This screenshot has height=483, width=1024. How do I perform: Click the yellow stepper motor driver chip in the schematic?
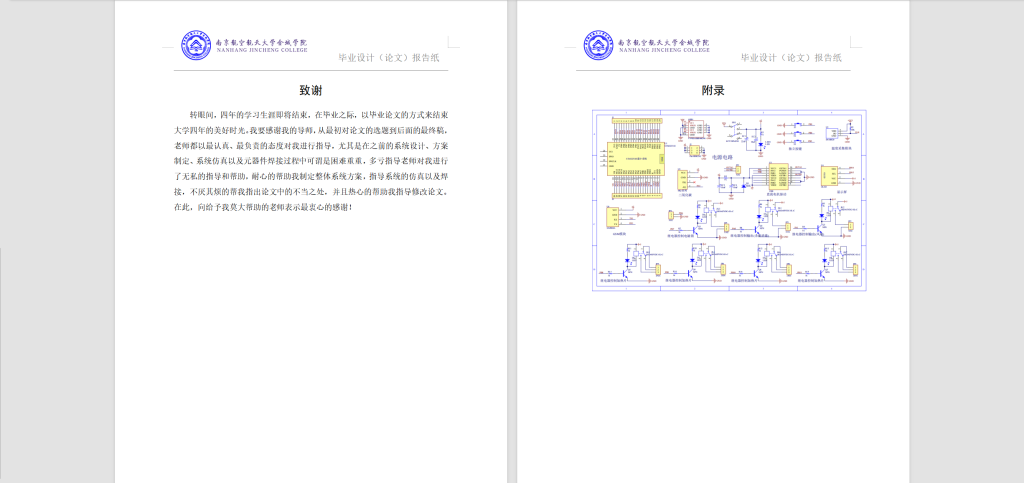pyautogui.click(x=779, y=176)
